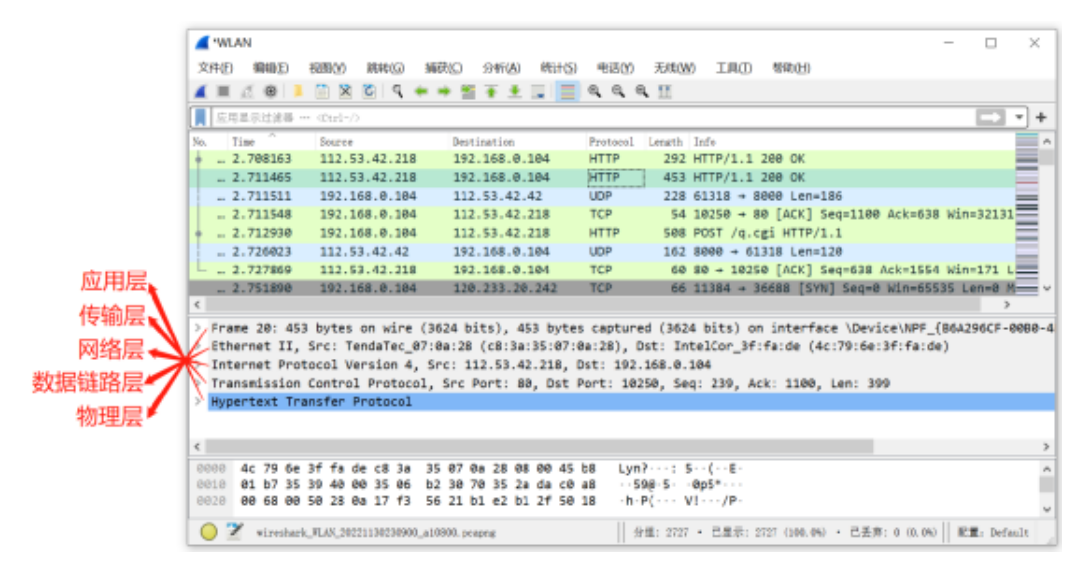
Task: Stop the running capture with the square icon
Action: tap(224, 91)
